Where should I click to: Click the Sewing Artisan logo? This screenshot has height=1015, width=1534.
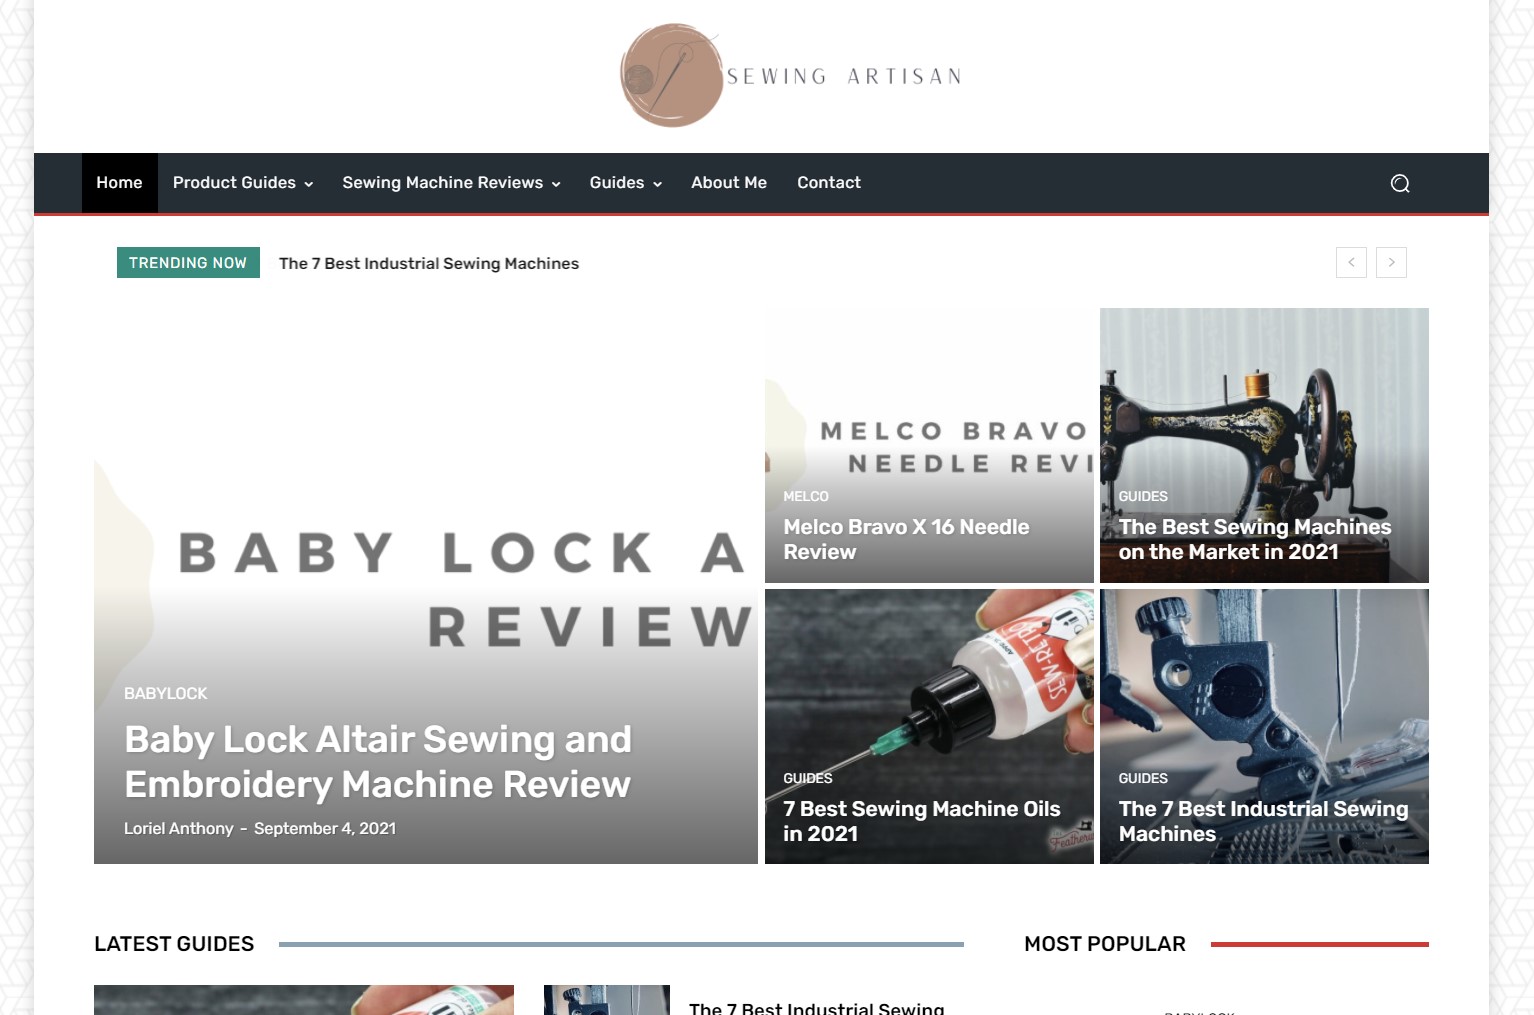[x=790, y=76]
